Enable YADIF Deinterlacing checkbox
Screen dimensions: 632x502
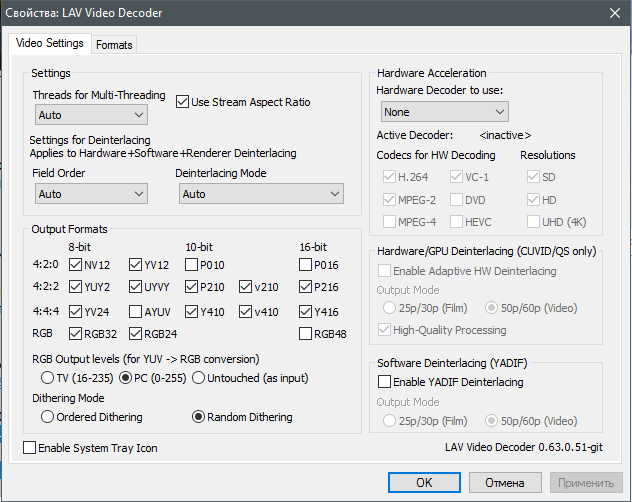coord(384,382)
